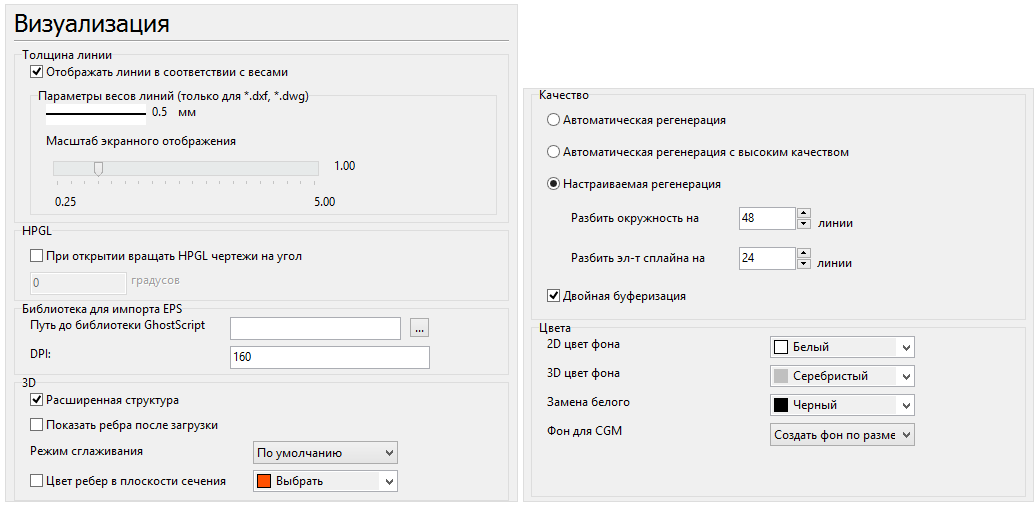This screenshot has height=505, width=1036.
Task: Enable HPGL rotation on open checkbox
Action: pos(37,256)
